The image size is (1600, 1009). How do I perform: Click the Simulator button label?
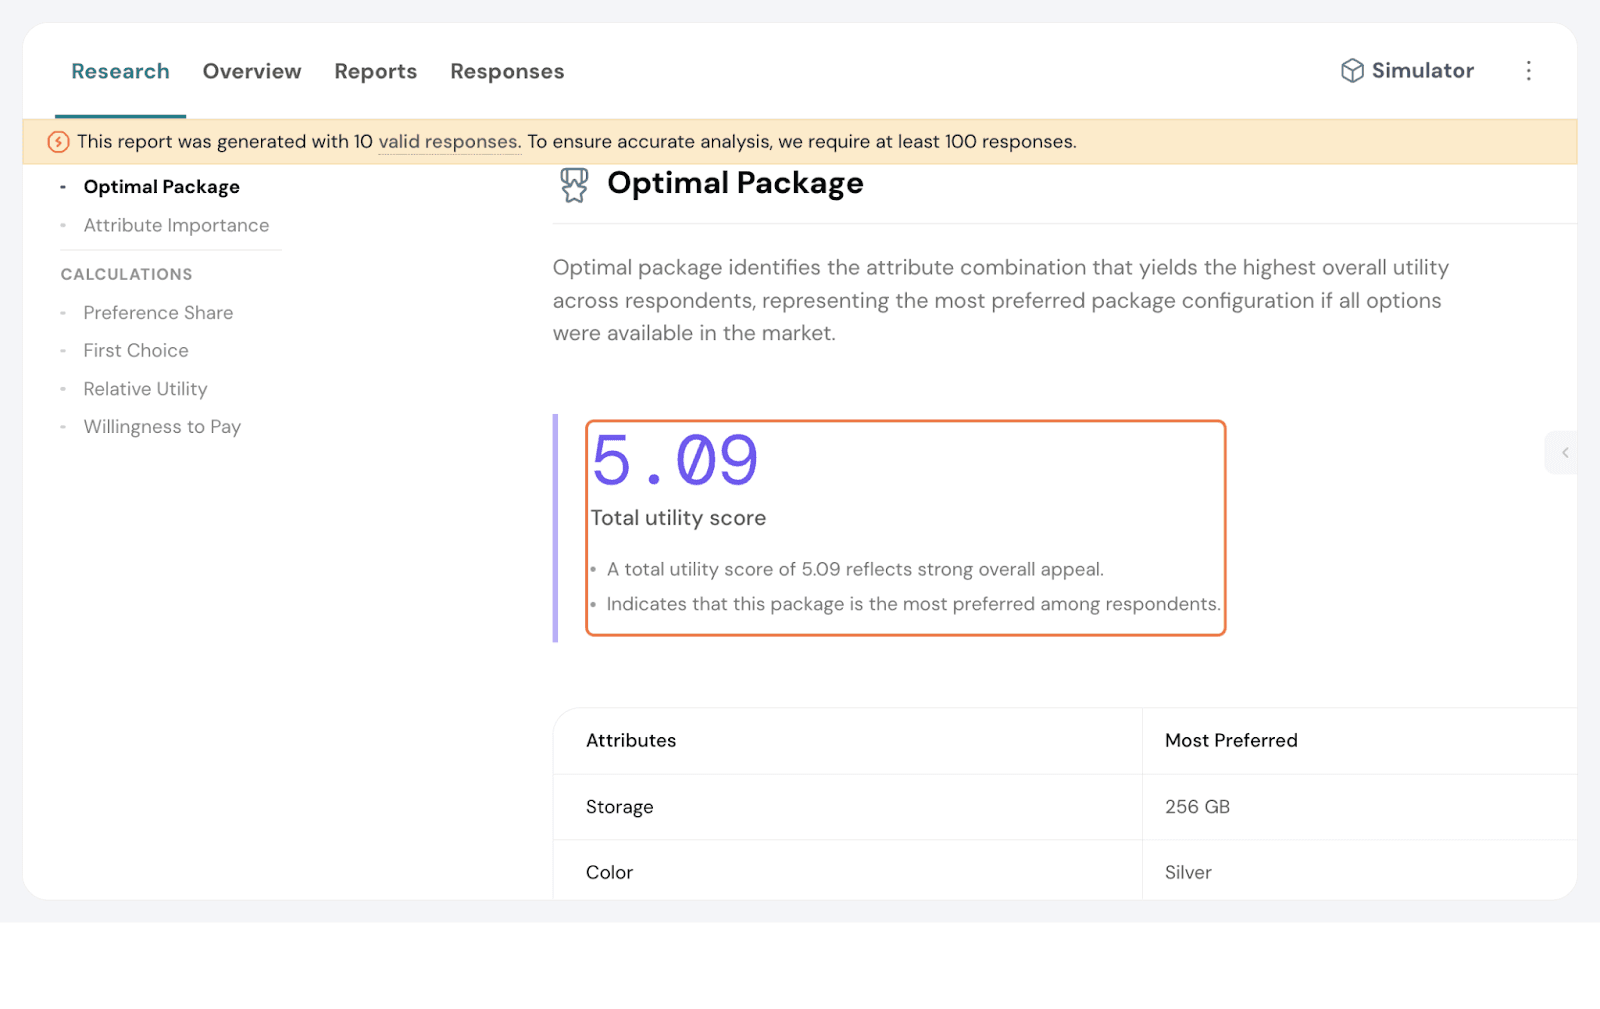(1422, 71)
